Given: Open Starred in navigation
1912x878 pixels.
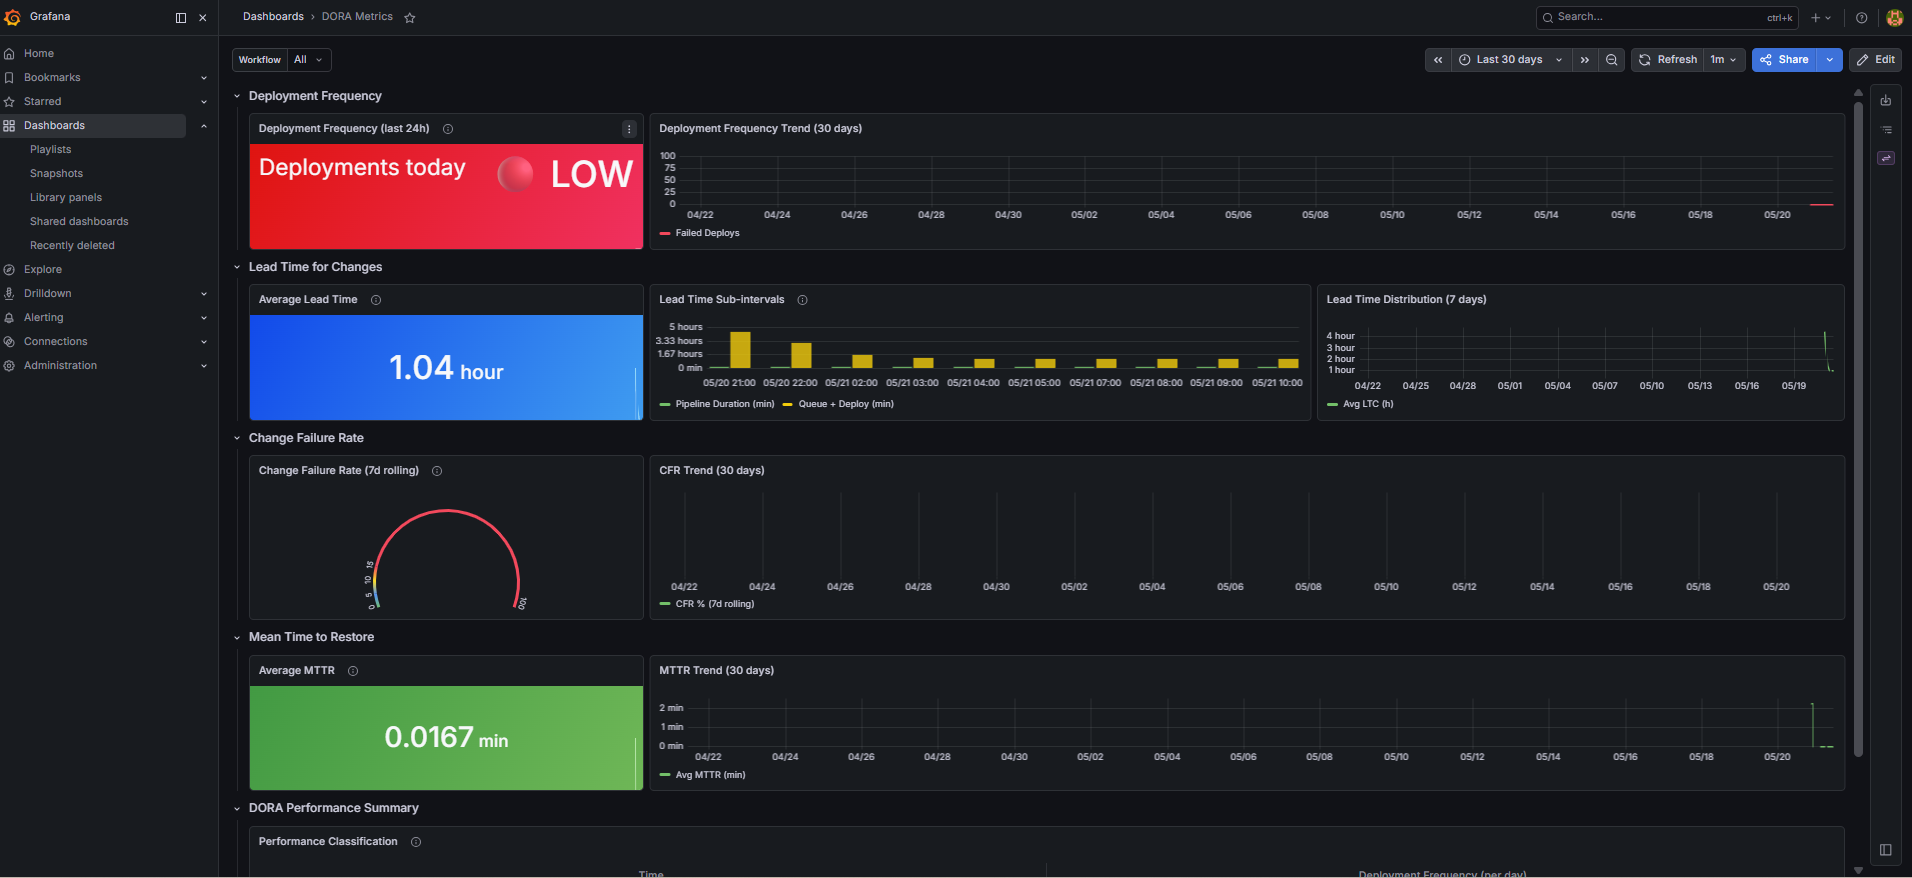Looking at the screenshot, I should pyautogui.click(x=43, y=102).
